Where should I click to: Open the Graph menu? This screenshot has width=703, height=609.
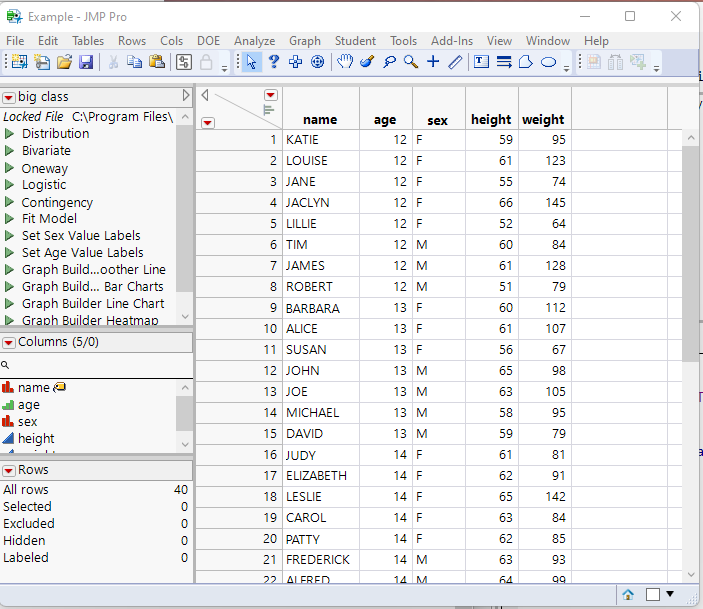coord(305,41)
